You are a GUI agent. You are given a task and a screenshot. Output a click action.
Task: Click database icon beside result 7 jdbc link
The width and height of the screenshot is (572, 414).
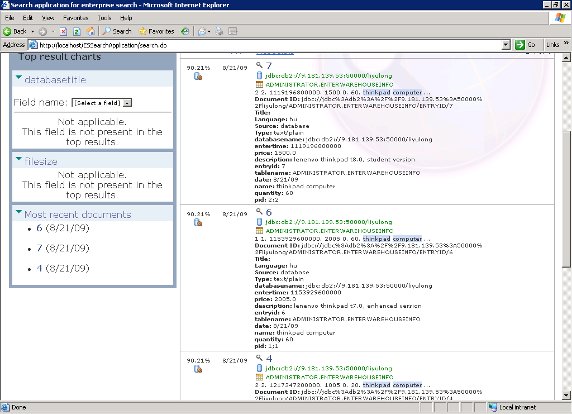click(259, 76)
